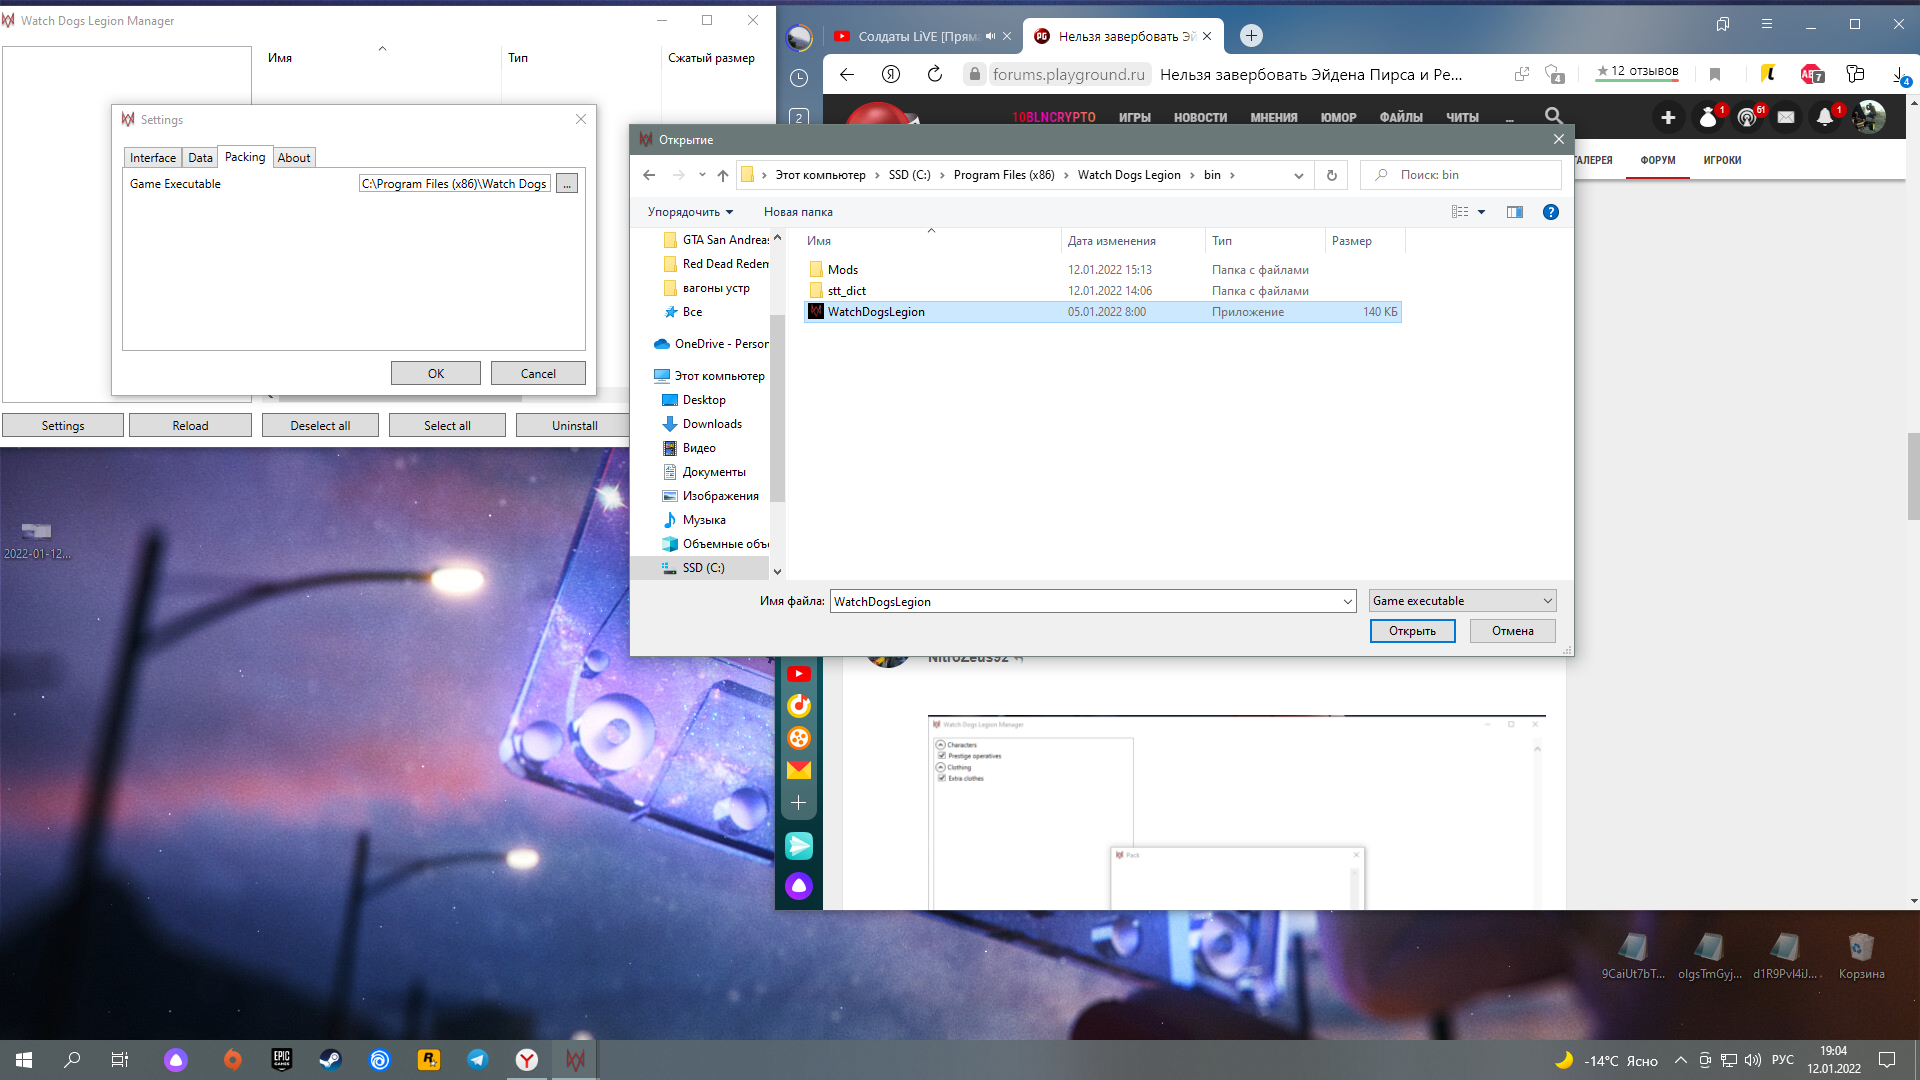Image resolution: width=1920 pixels, height=1080 pixels.
Task: Click the browser reload page icon
Action: coord(935,74)
